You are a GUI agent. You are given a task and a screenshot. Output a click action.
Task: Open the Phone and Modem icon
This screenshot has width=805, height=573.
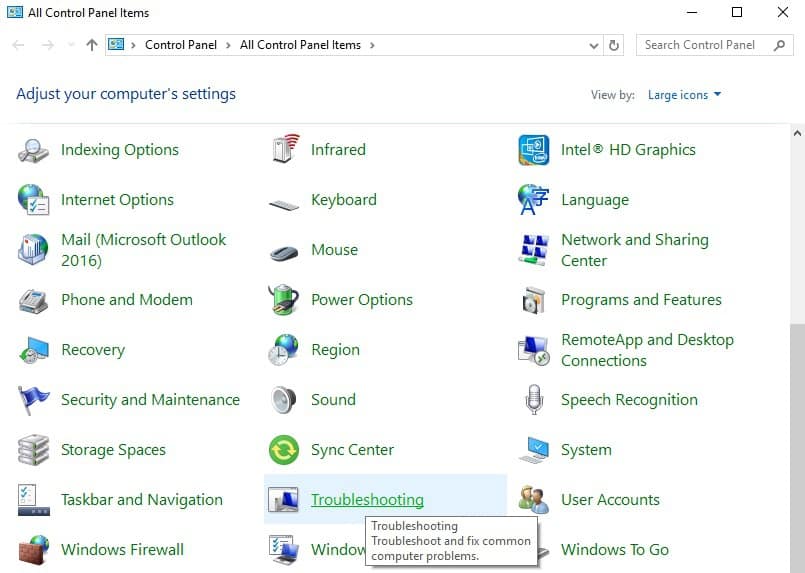[33, 301]
